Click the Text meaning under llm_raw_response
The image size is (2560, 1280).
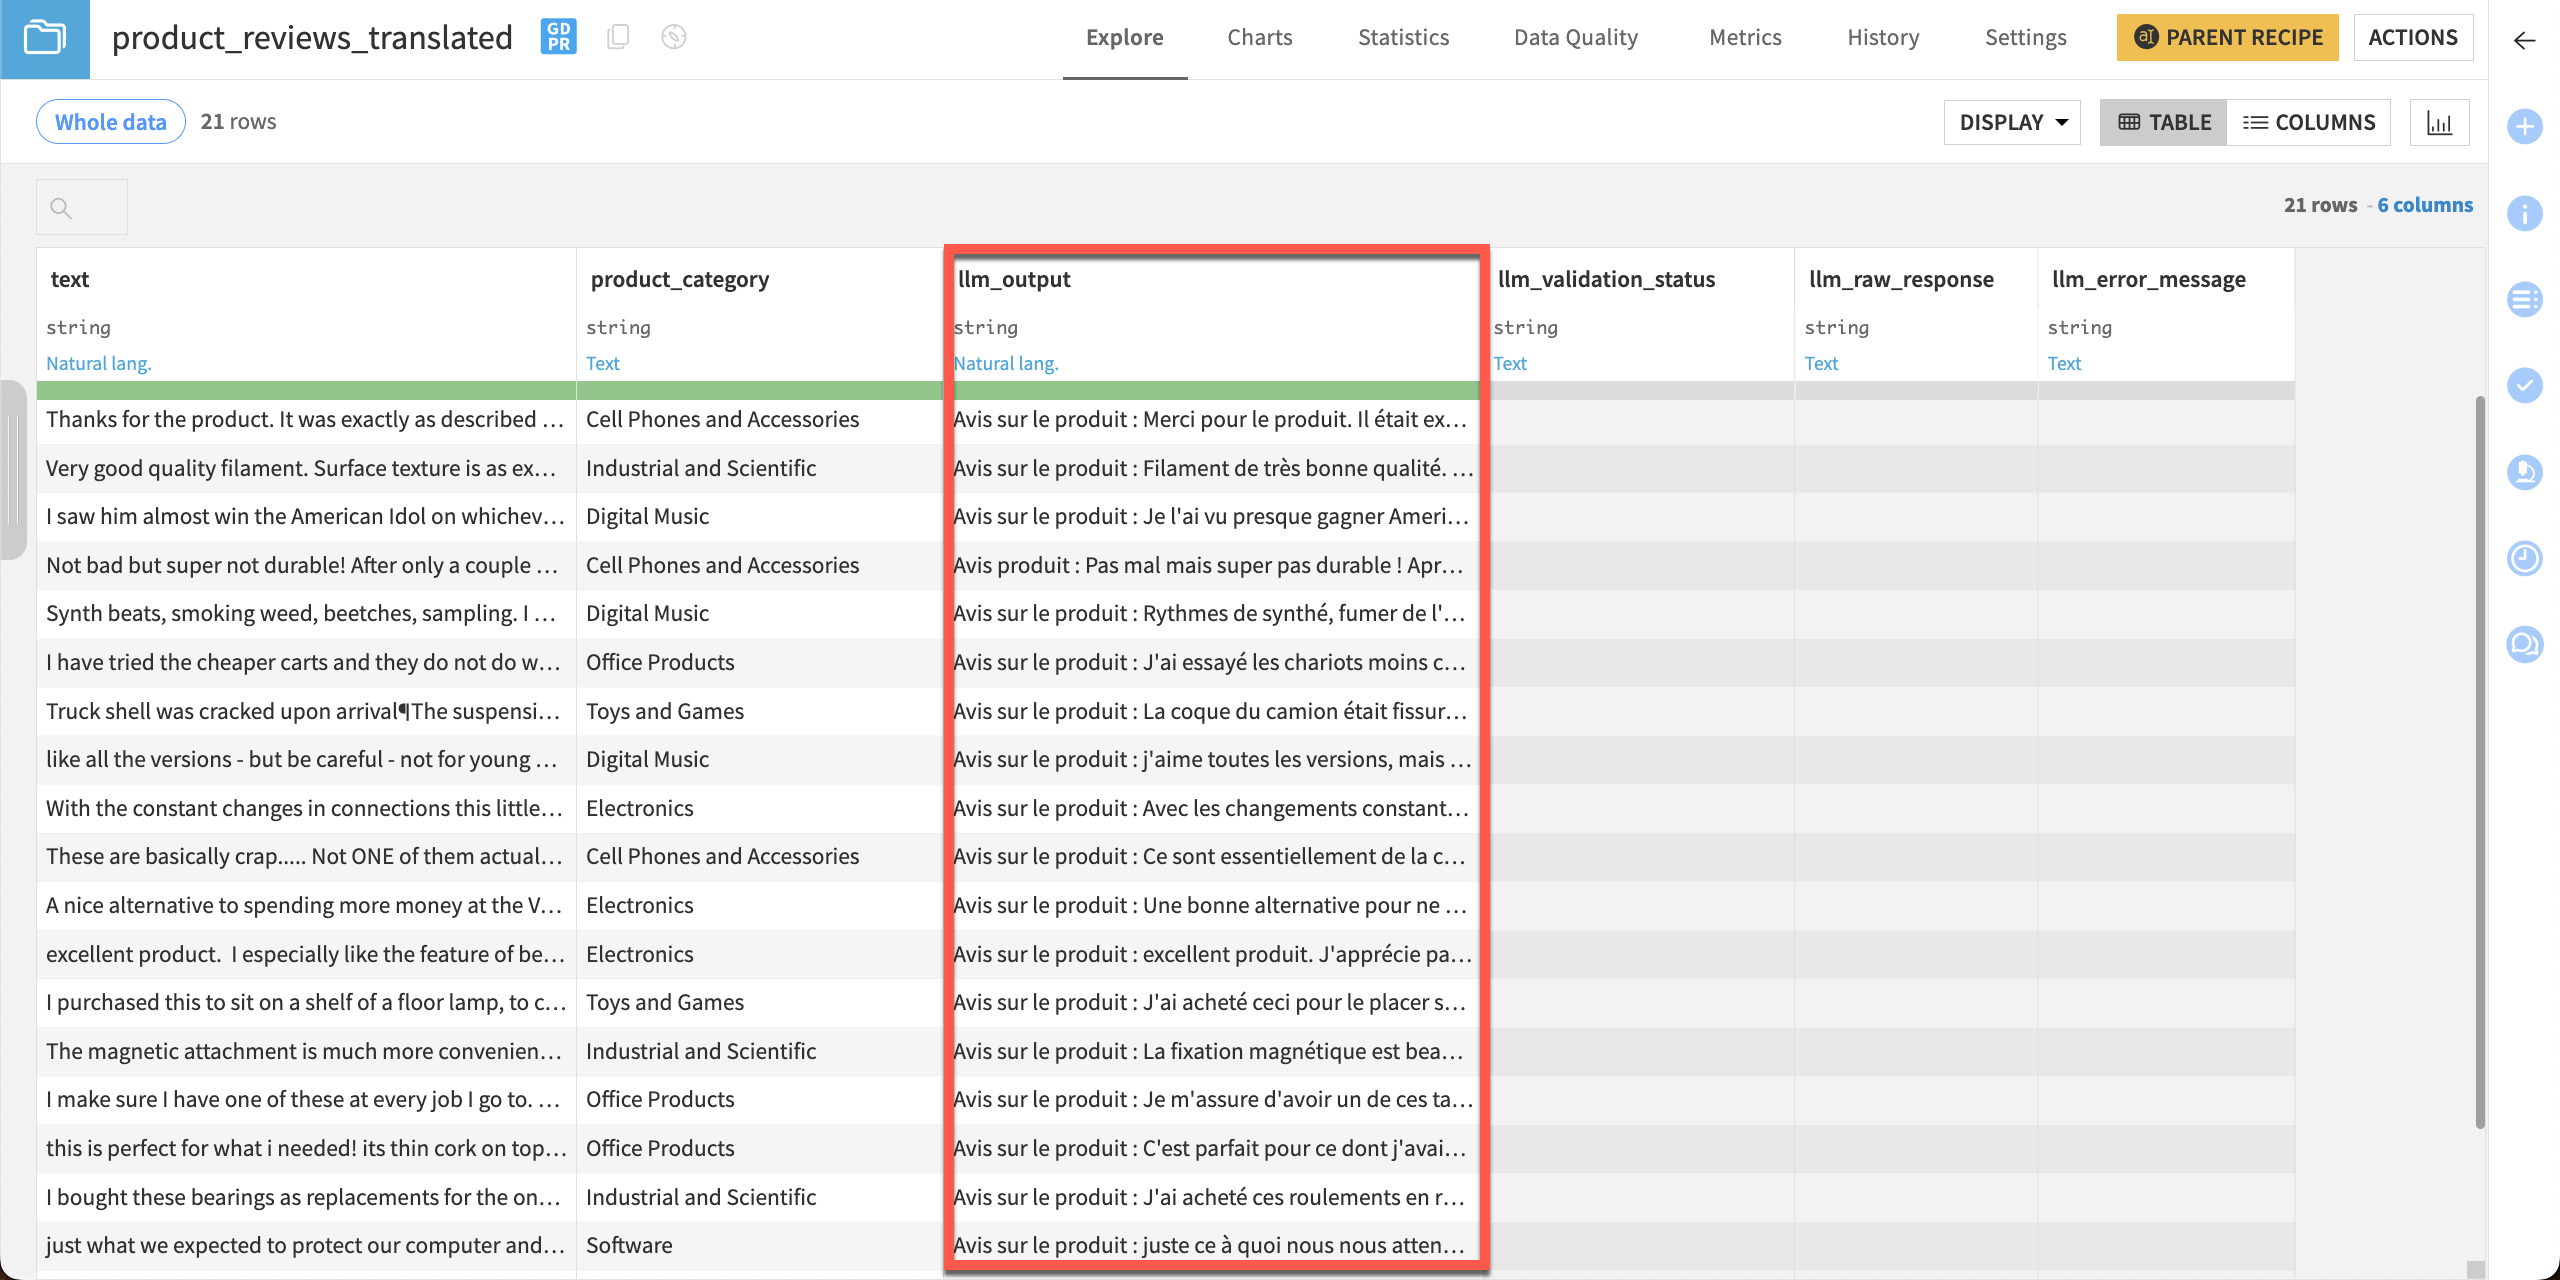click(1821, 363)
